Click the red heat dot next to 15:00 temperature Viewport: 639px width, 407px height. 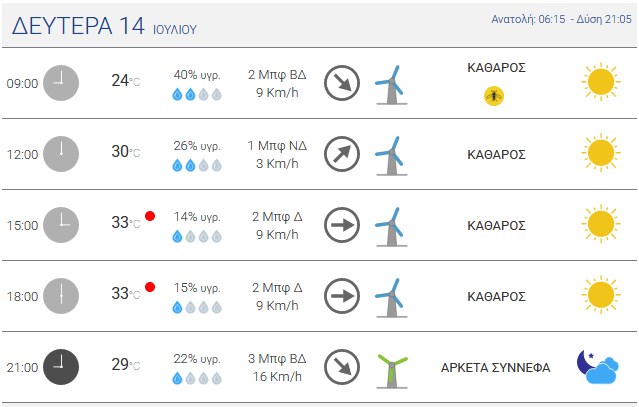(x=150, y=216)
